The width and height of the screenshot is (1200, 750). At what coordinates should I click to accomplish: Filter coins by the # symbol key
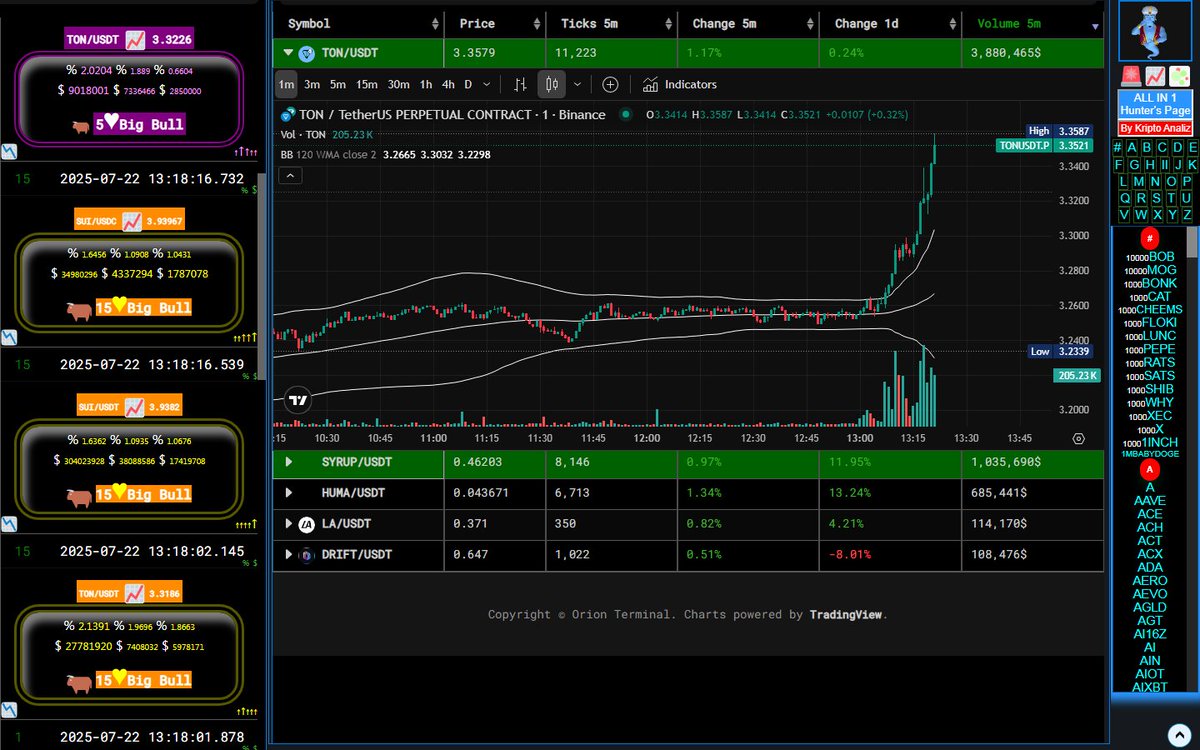coord(1118,148)
